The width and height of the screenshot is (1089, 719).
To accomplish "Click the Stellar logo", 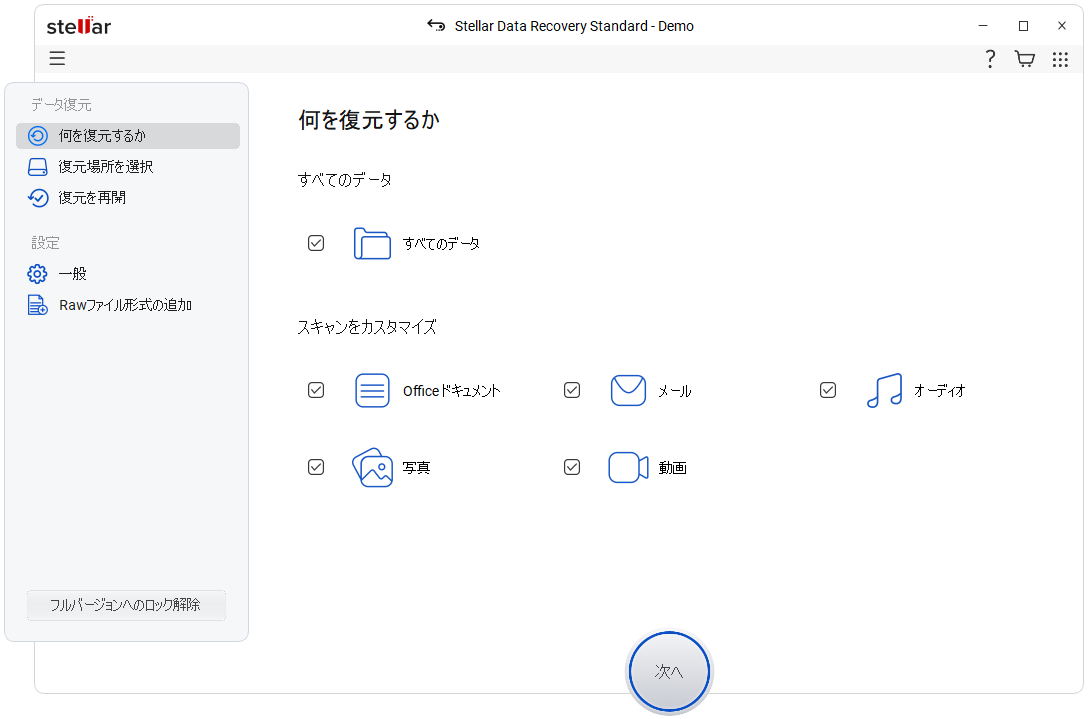I will (x=79, y=26).
